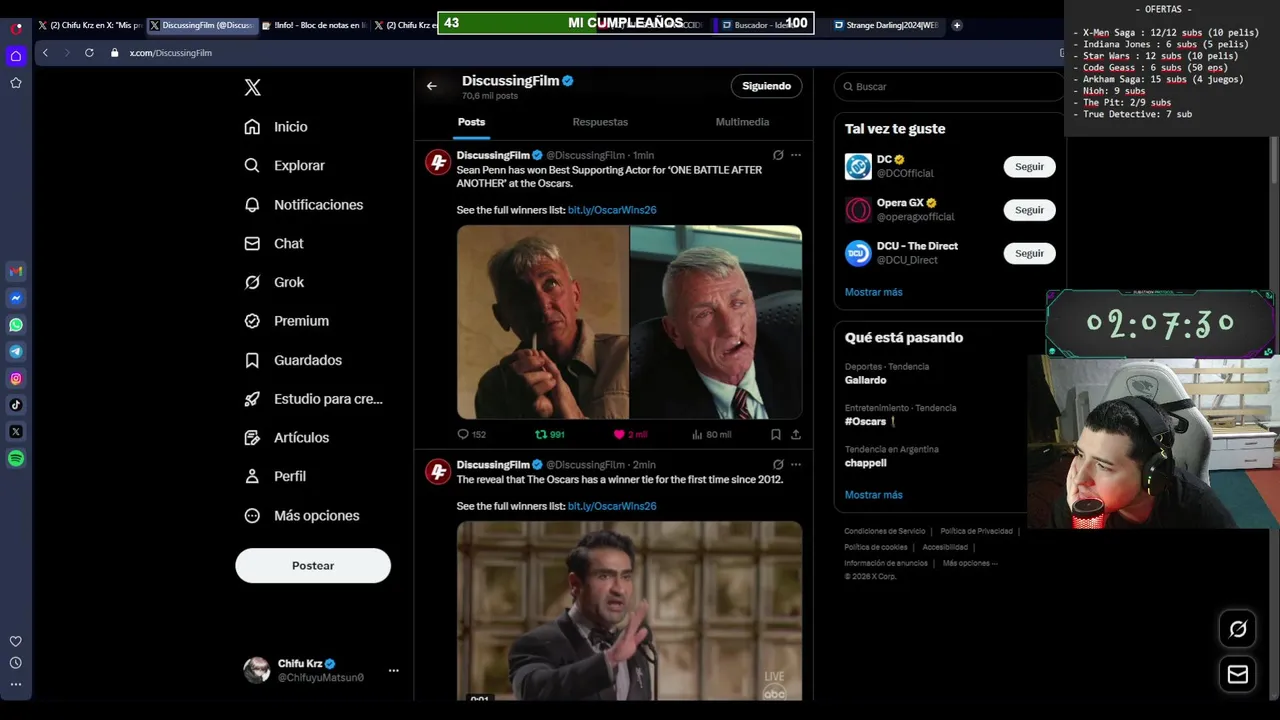The height and width of the screenshot is (720, 1280).
Task: Open the heart bookmarks icon in the sidebar
Action: (16, 642)
